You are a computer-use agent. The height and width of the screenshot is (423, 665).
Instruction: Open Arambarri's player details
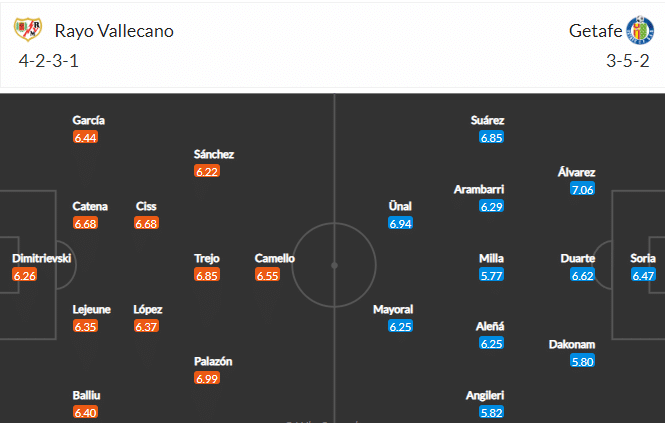pyautogui.click(x=479, y=189)
